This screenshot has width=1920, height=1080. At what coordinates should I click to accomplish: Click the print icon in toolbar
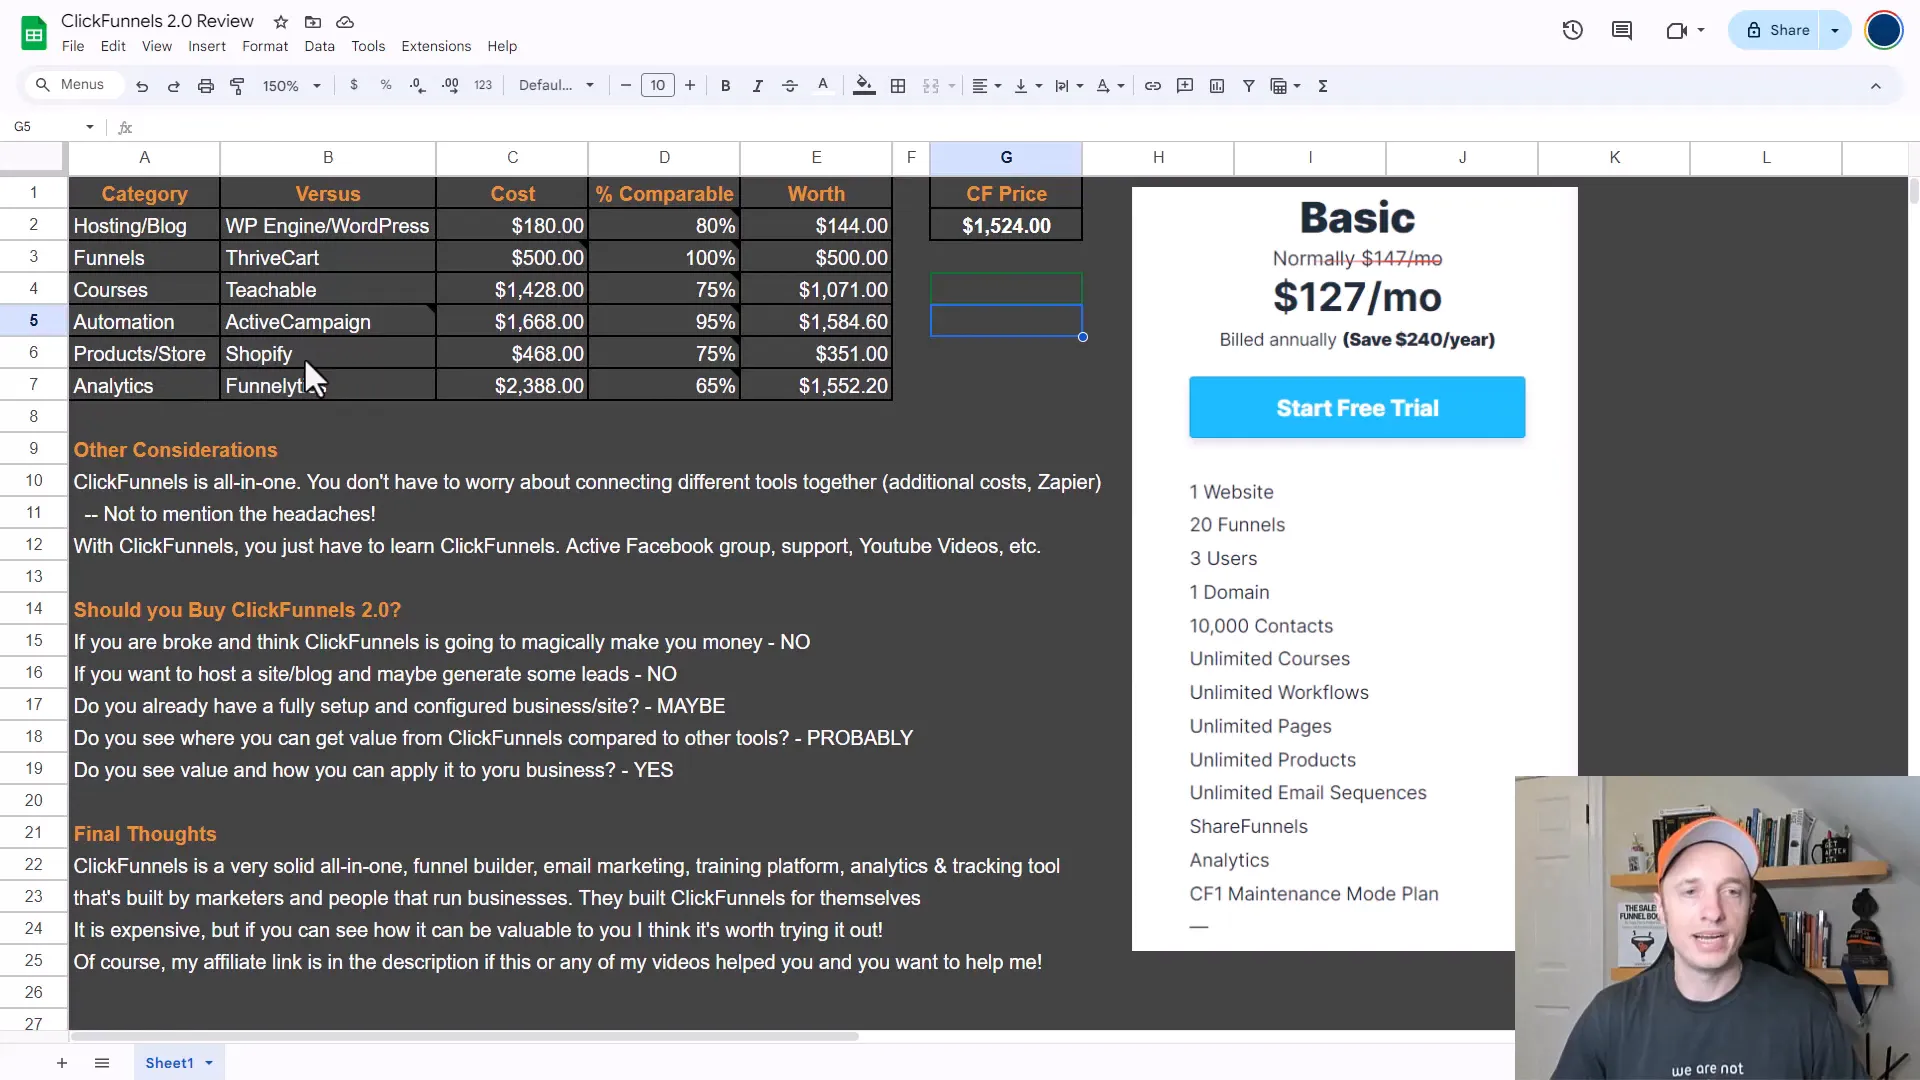click(206, 86)
